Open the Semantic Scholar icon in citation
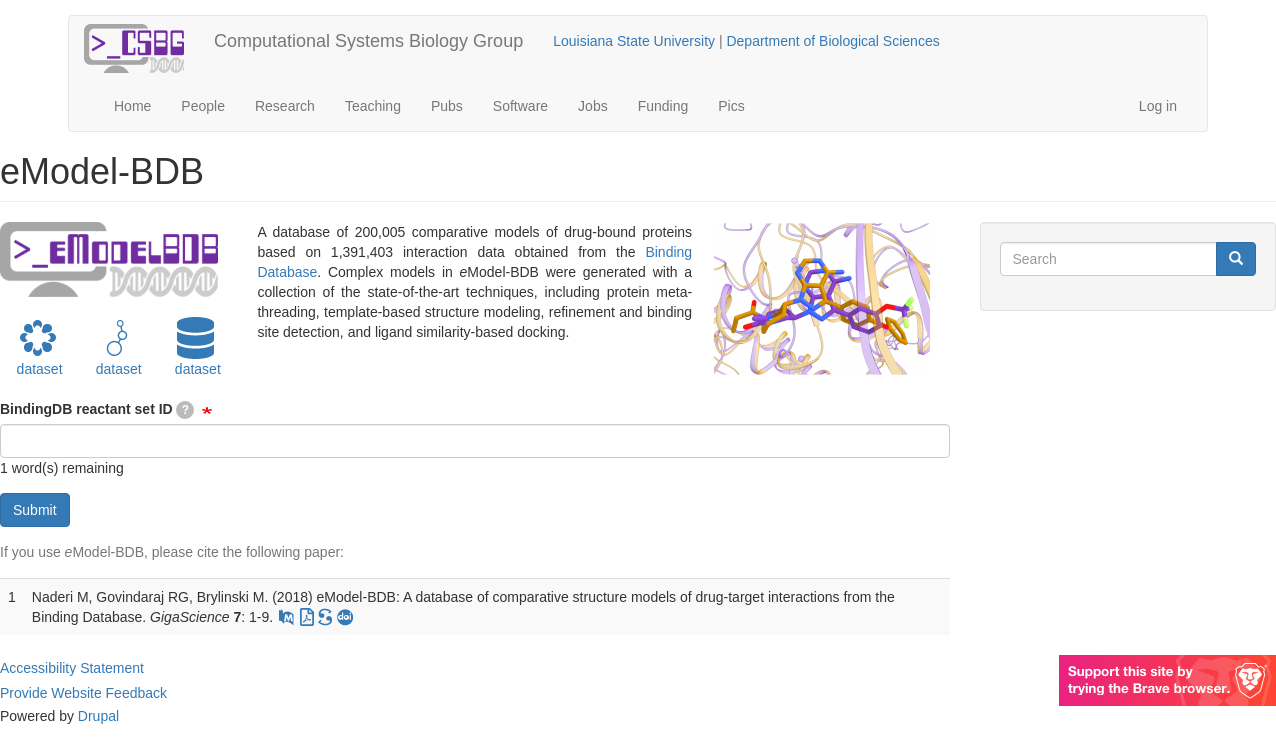The width and height of the screenshot is (1276, 744). [x=325, y=617]
